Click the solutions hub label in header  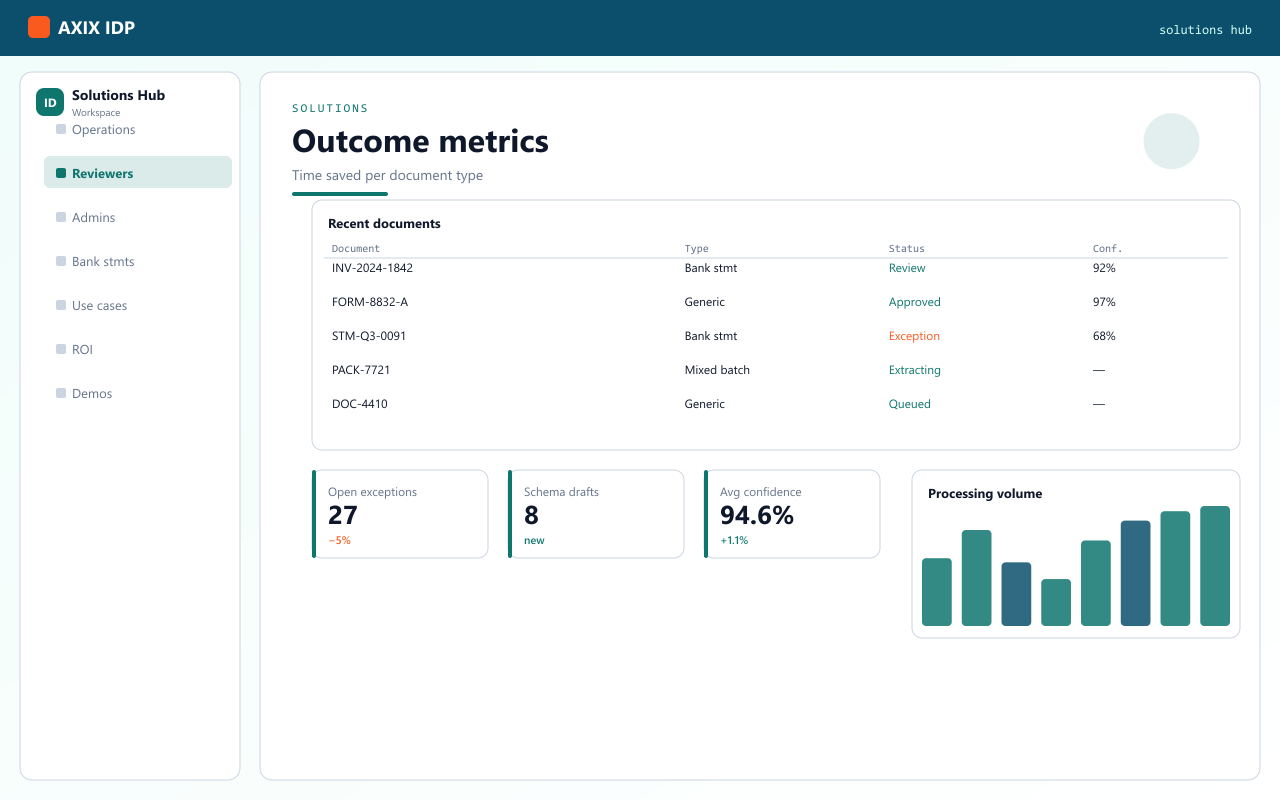(1205, 30)
